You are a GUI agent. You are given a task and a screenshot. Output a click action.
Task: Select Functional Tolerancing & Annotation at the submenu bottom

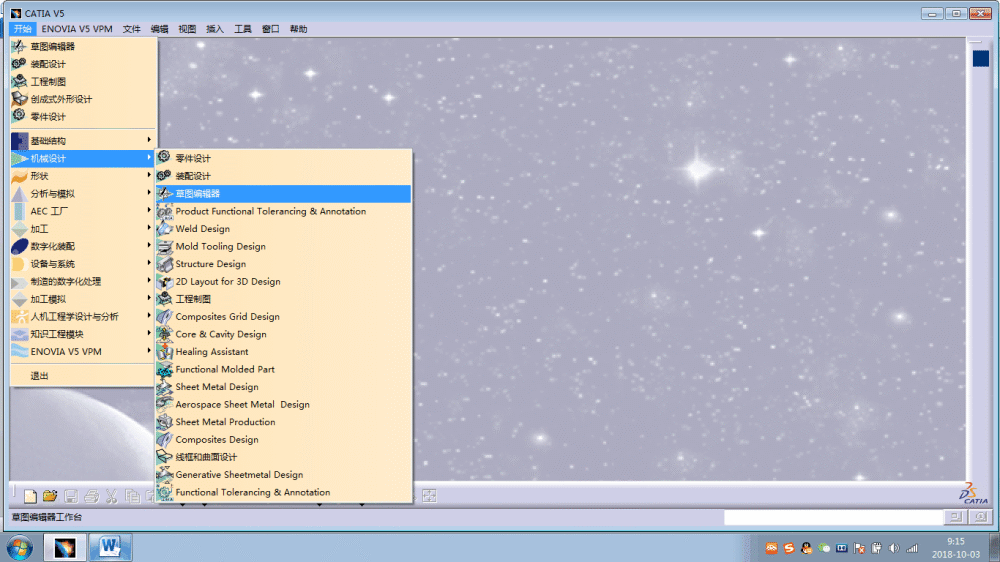click(x=284, y=492)
